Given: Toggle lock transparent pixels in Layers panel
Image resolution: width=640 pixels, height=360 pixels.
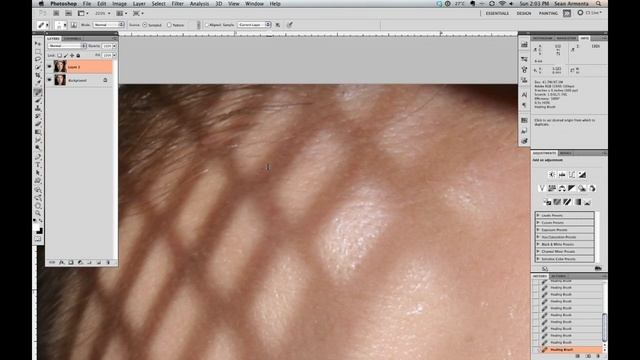Looking at the screenshot, I should (x=60, y=55).
